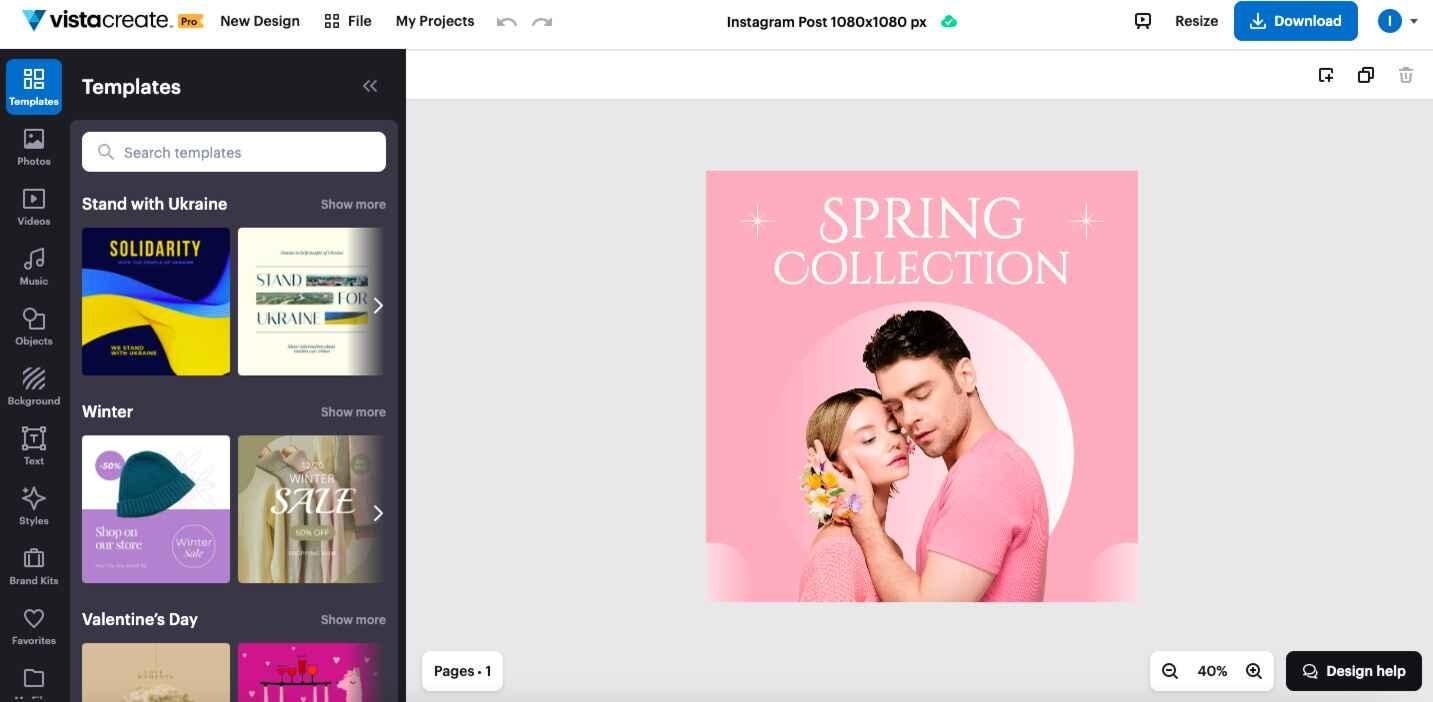Viewport: 1433px width, 702px height.
Task: Open the Styles sidebar panel
Action: coord(34,507)
